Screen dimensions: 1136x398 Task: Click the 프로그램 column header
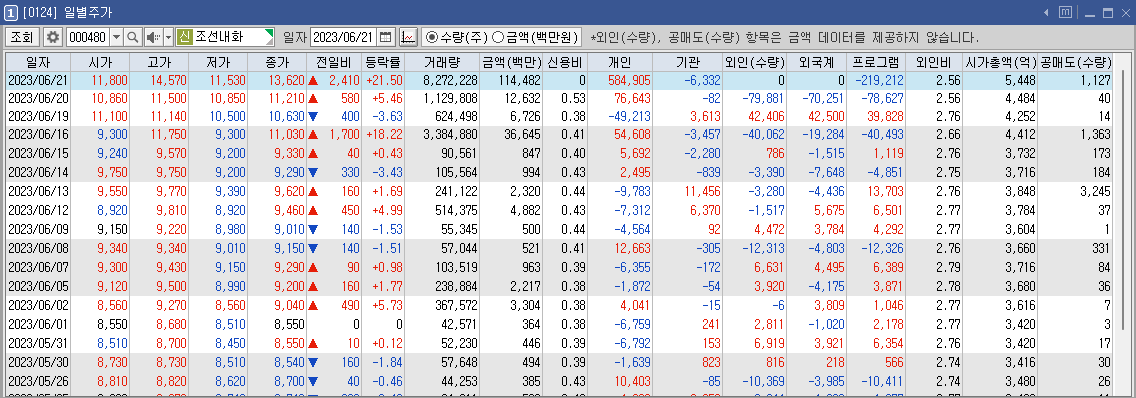[x=876, y=62]
